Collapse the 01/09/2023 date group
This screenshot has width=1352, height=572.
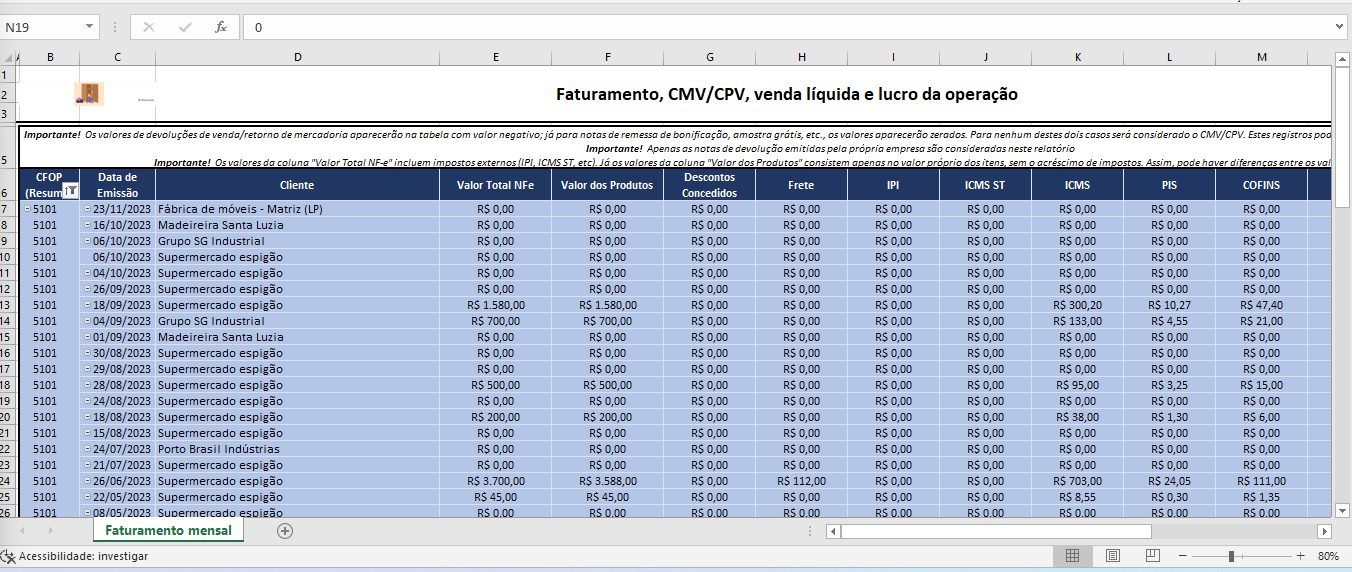[88, 337]
